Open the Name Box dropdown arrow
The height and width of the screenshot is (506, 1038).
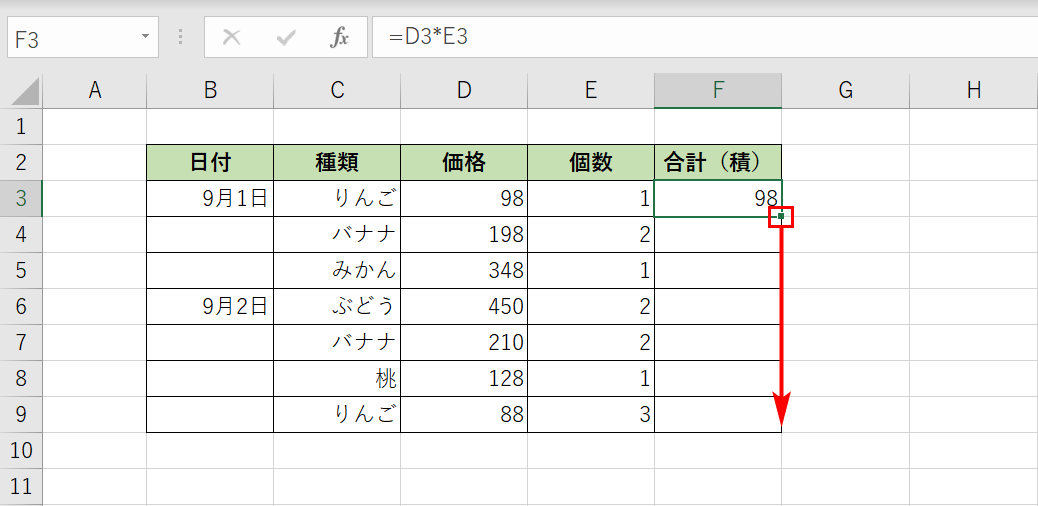tap(146, 37)
